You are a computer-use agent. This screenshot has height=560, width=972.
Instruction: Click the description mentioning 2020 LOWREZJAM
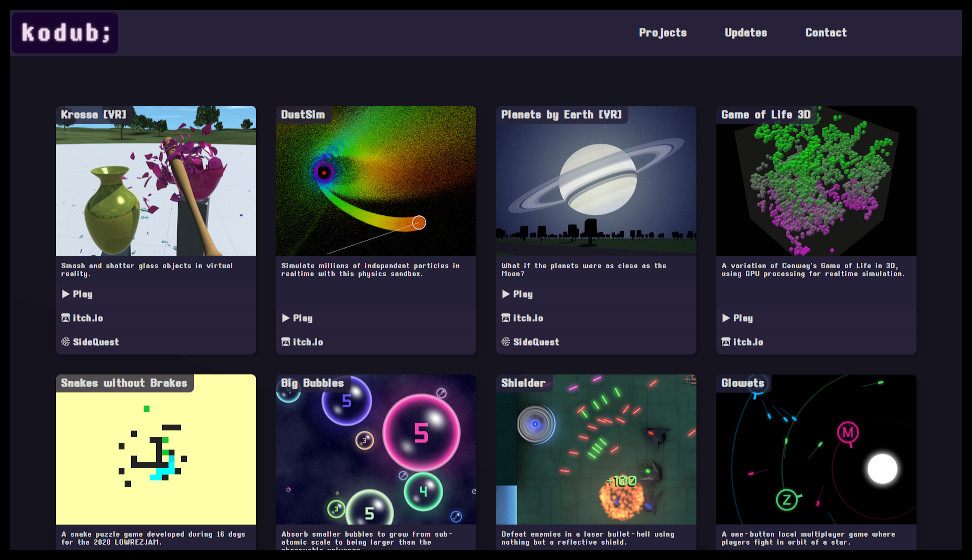(153, 538)
